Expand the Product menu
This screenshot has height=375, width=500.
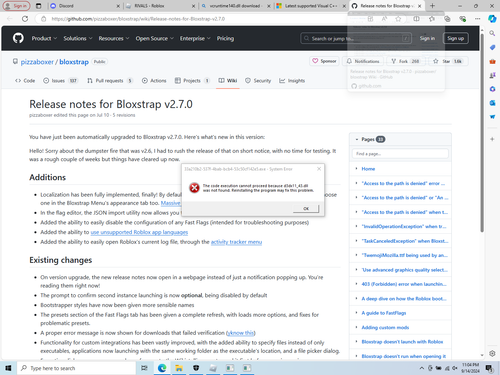pos(44,38)
